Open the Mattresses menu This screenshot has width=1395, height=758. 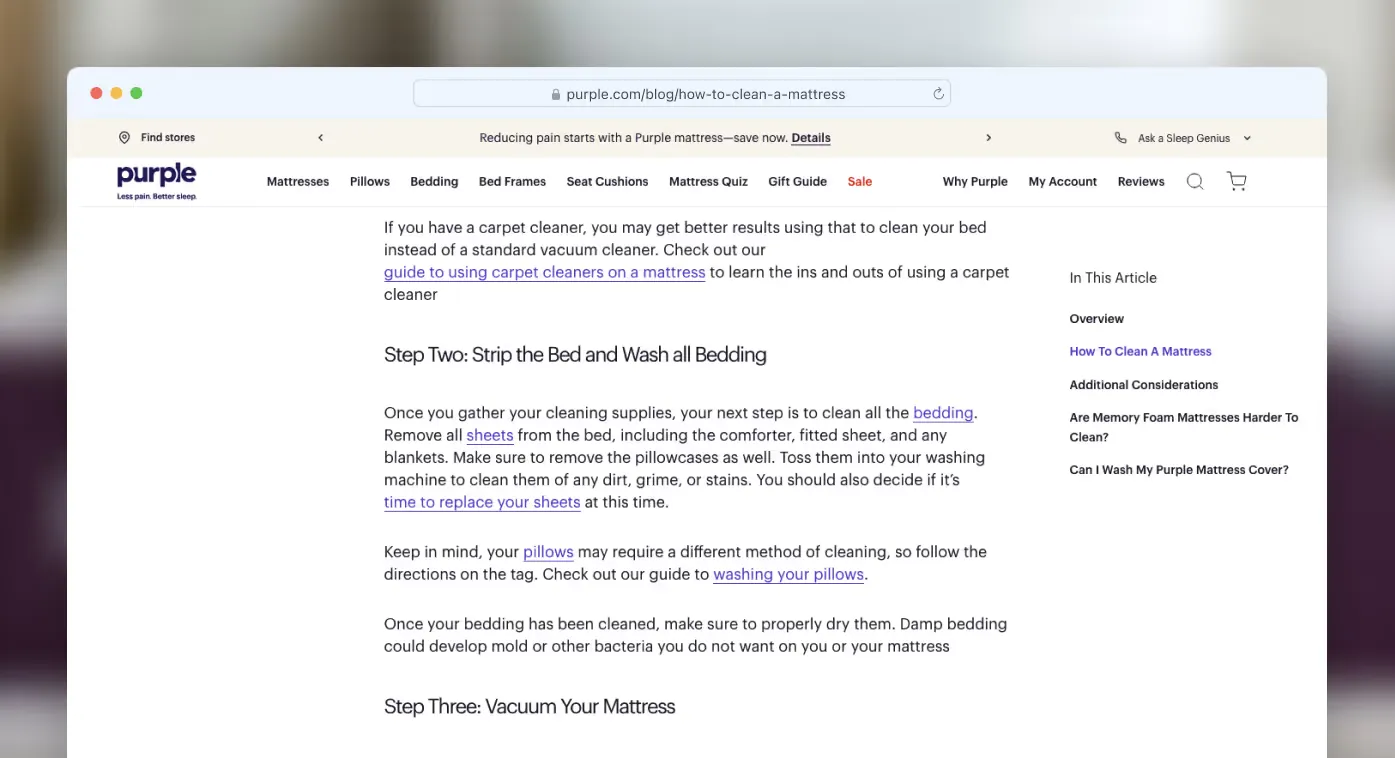(298, 181)
